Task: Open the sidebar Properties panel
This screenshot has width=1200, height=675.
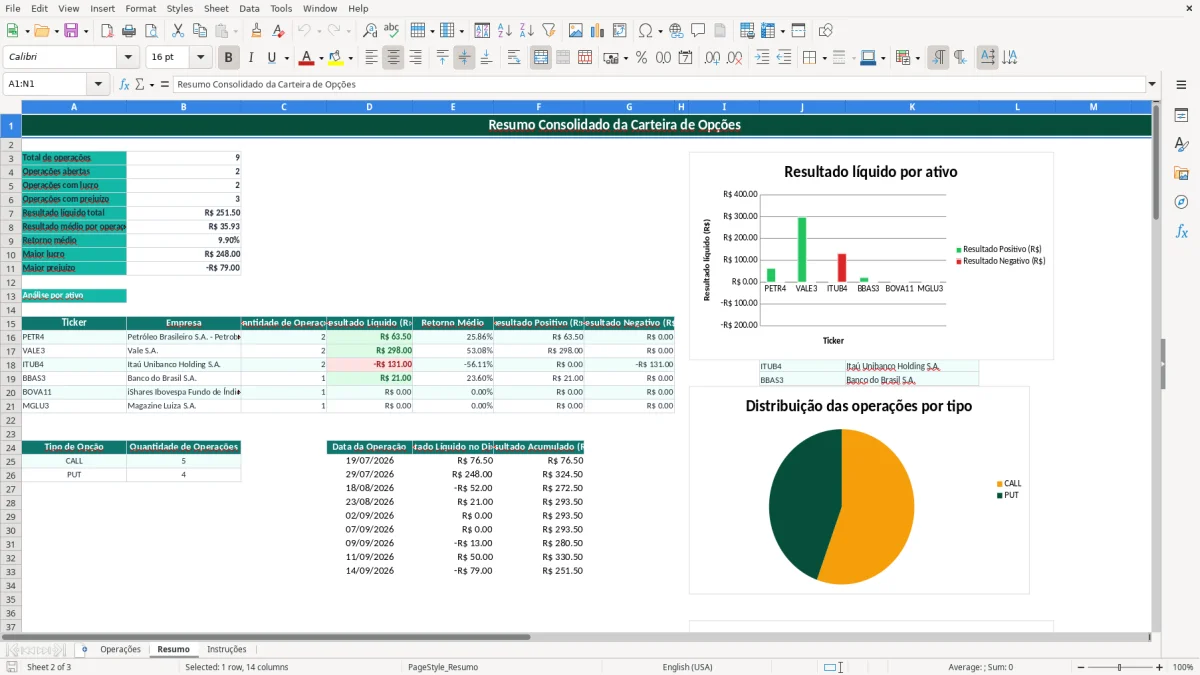Action: pyautogui.click(x=1181, y=116)
